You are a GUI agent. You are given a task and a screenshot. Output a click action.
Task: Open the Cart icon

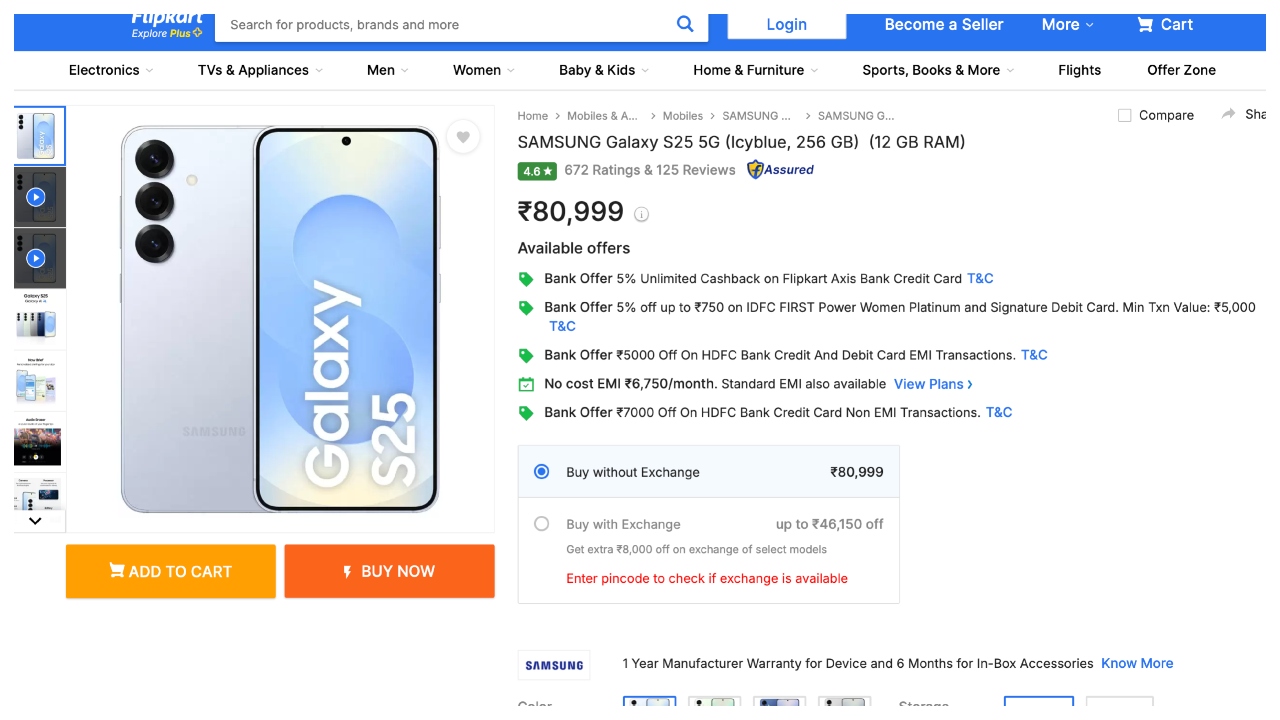pos(1145,25)
